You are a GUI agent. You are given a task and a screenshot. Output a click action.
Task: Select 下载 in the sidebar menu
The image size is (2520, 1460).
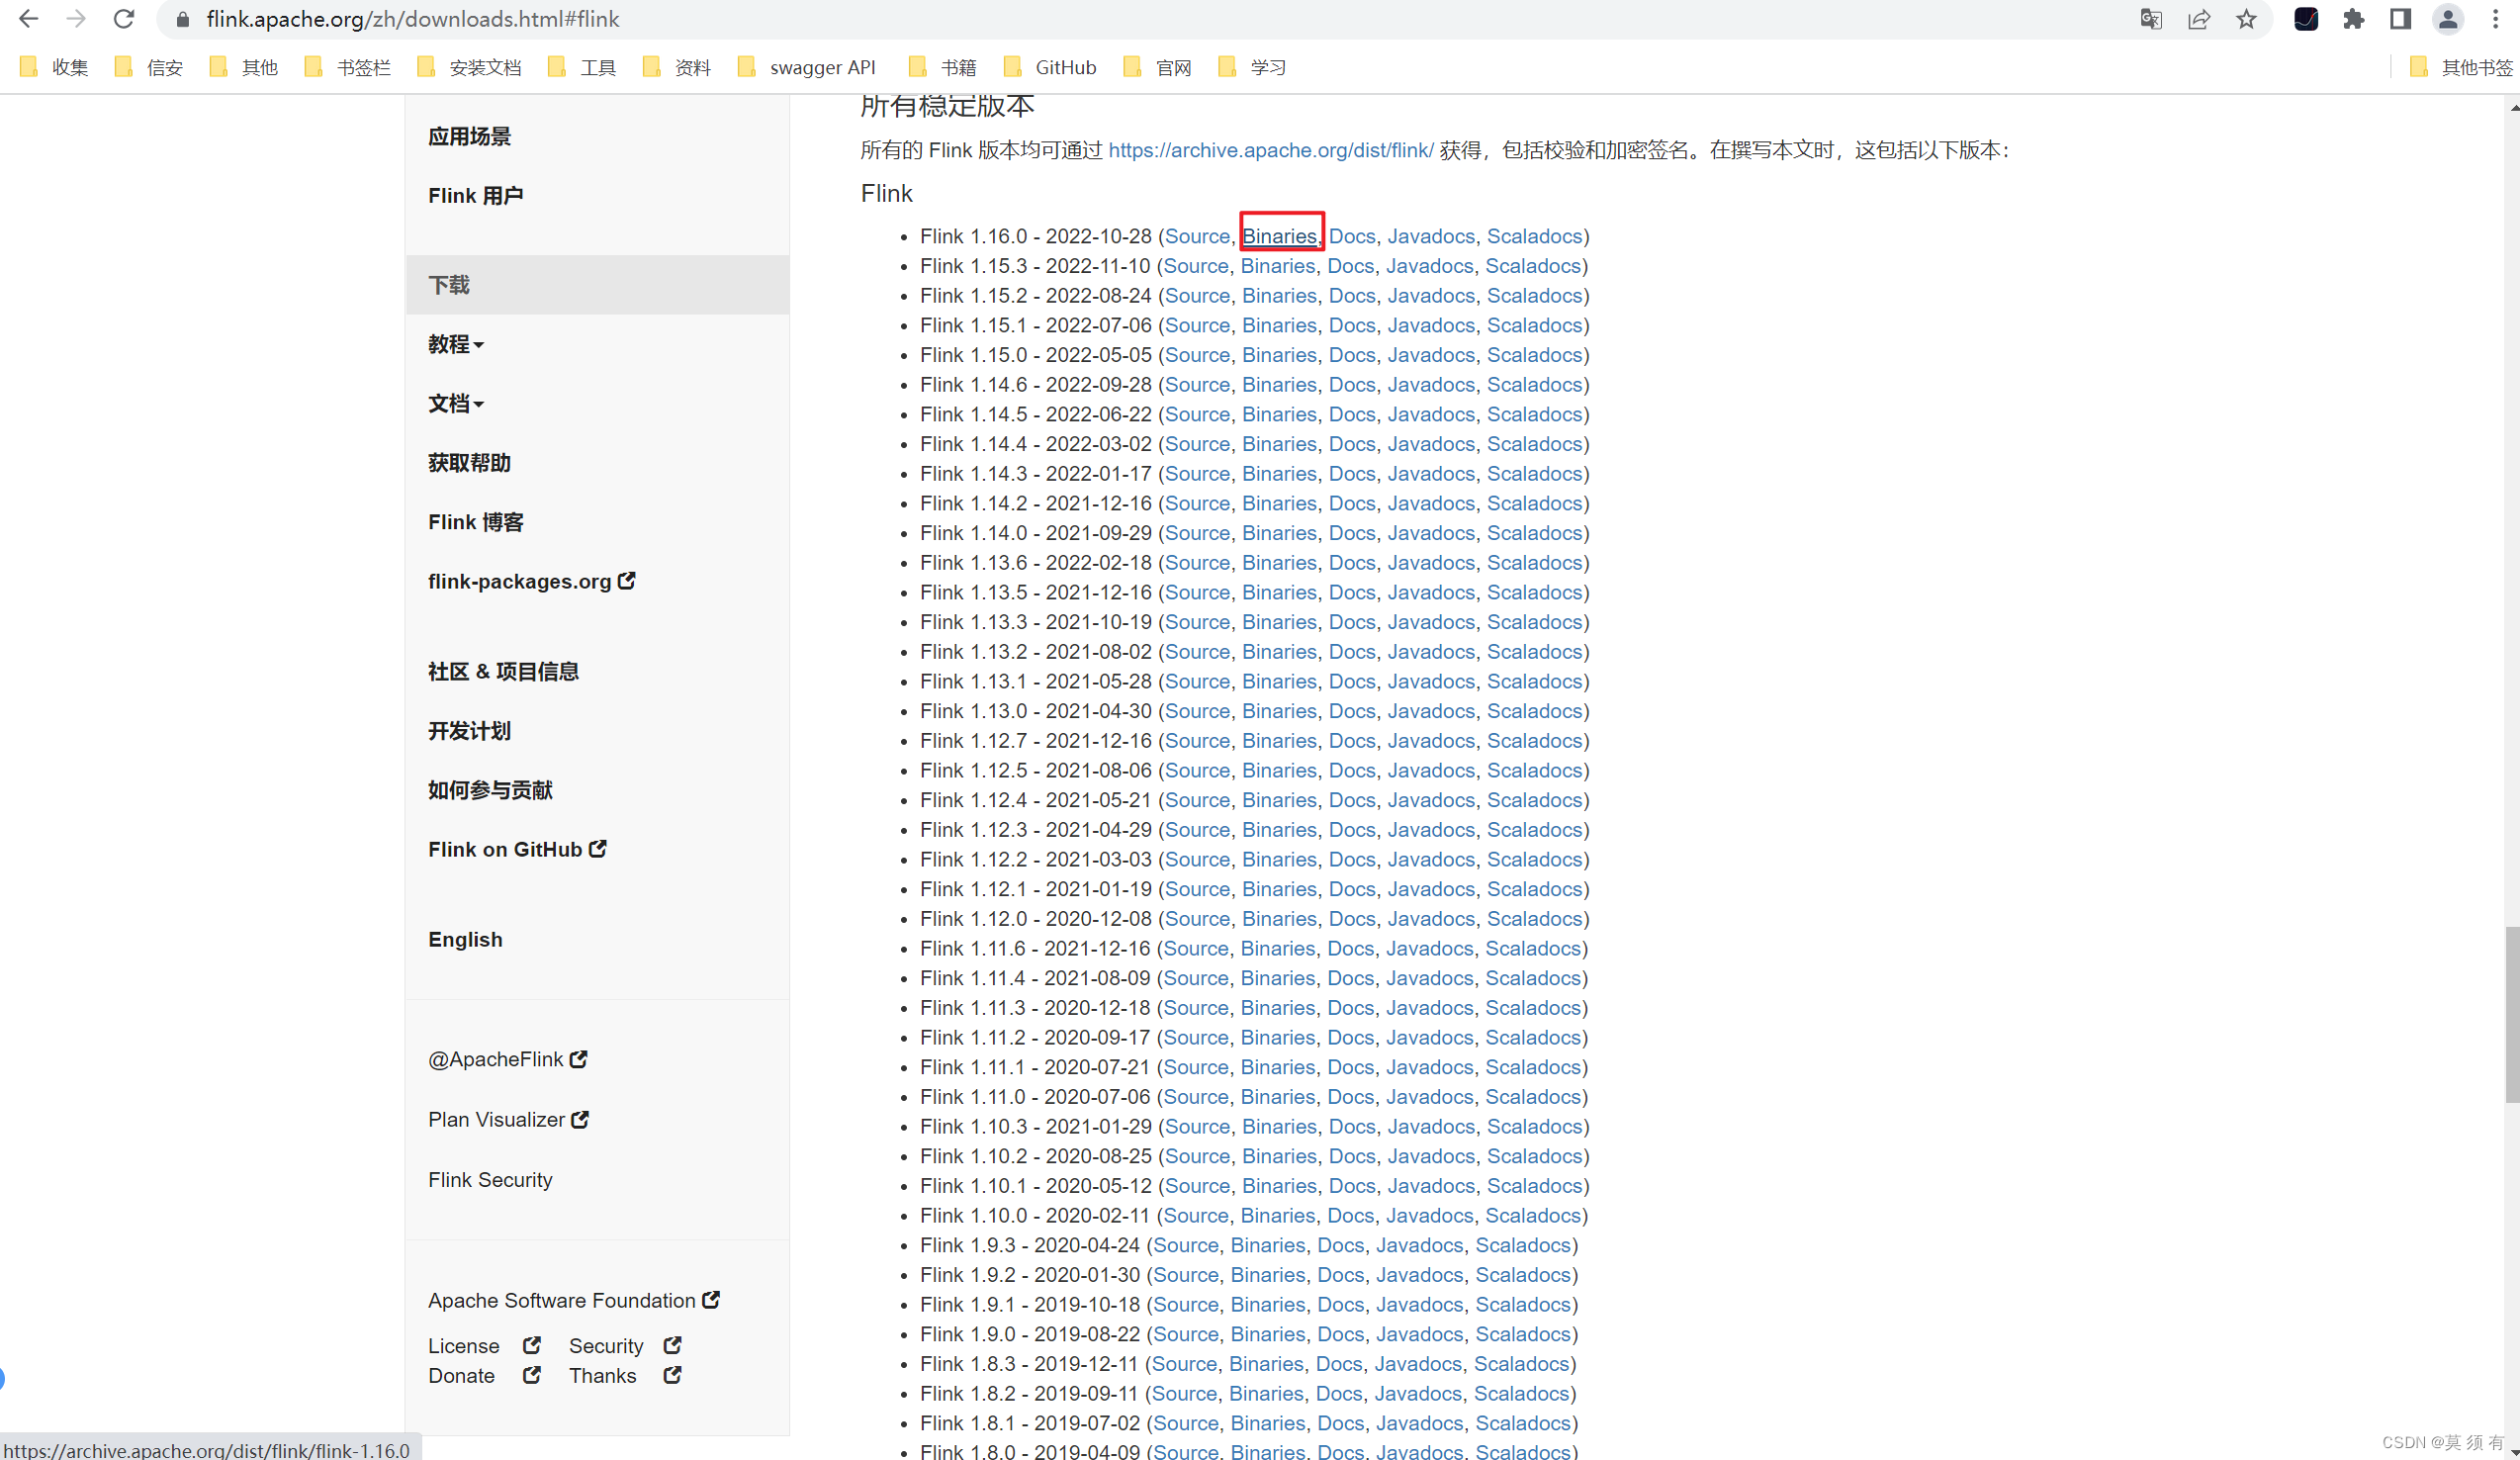[x=449, y=284]
